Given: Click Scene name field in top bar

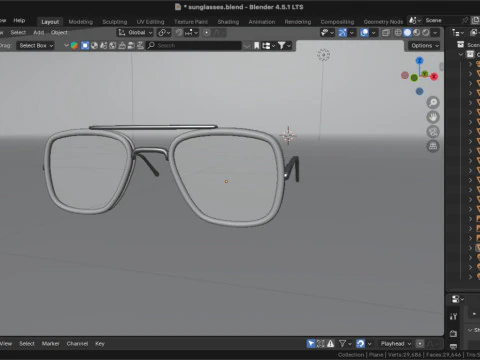Looking at the screenshot, I should tap(442, 20).
